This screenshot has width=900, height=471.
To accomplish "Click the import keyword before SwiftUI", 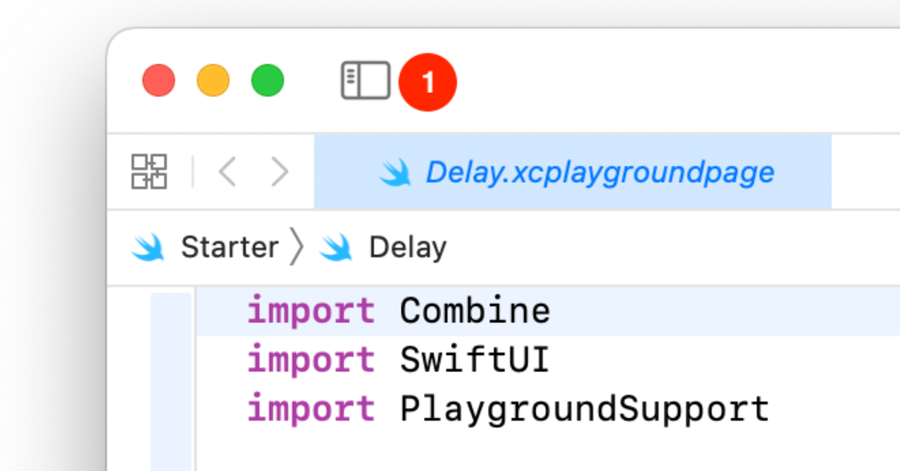I will (310, 359).
